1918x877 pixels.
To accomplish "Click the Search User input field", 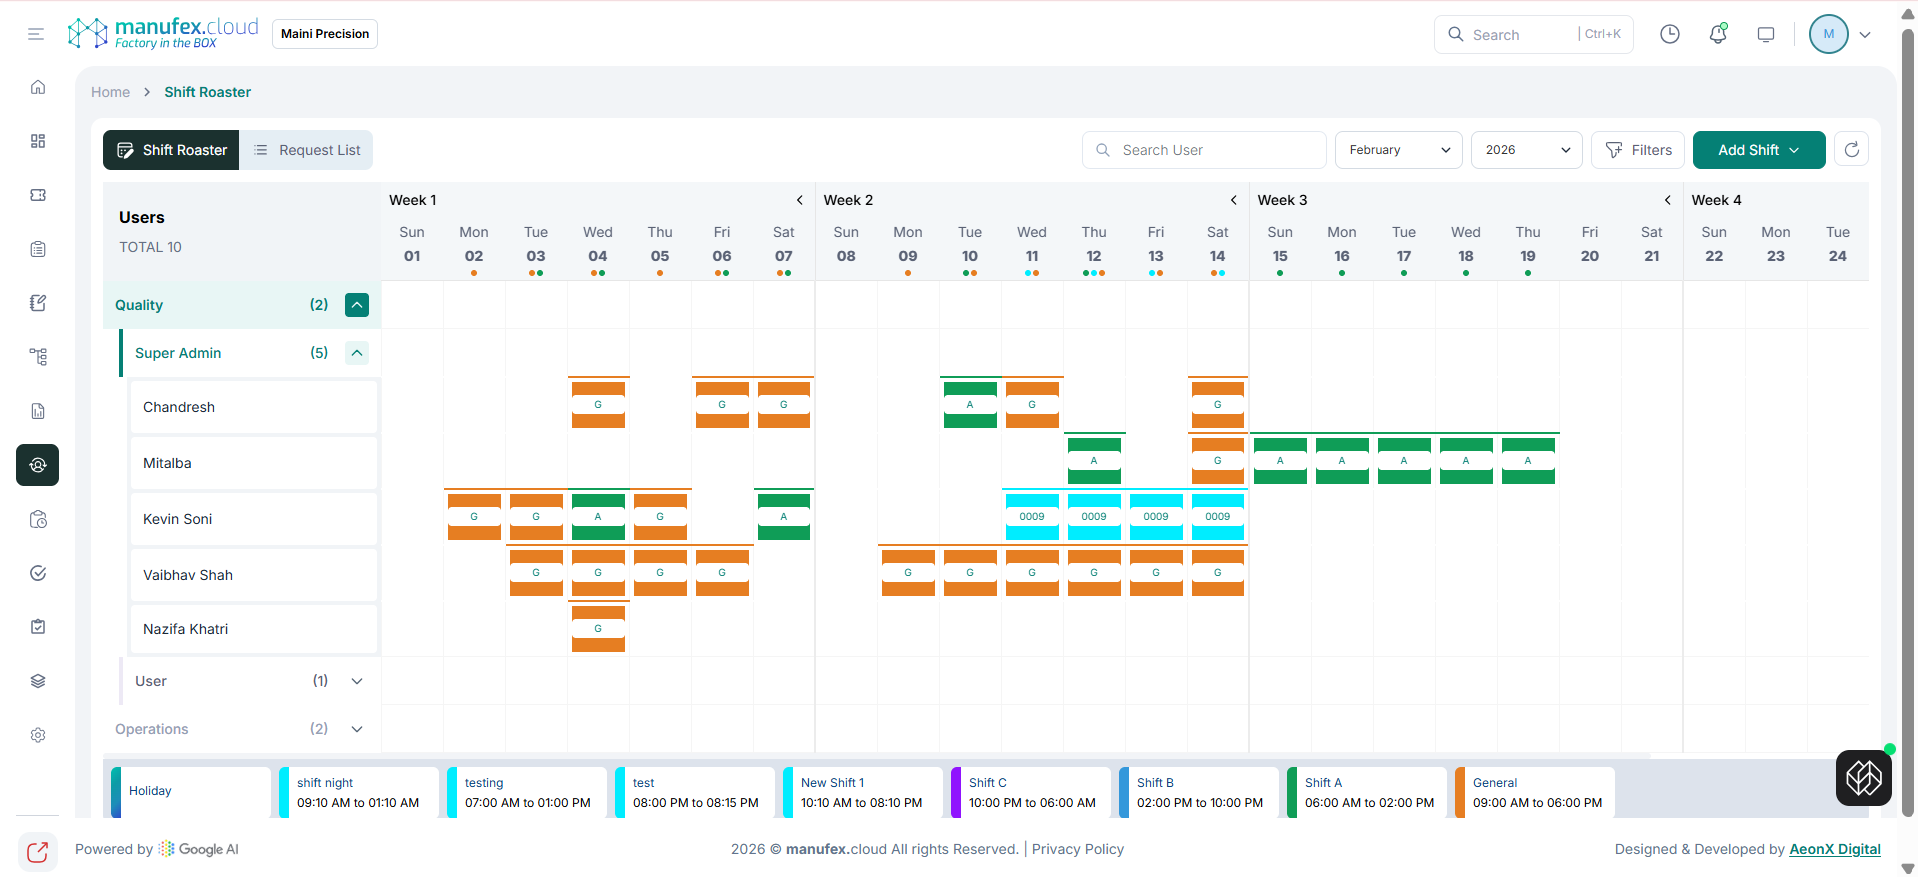I will click(1204, 150).
